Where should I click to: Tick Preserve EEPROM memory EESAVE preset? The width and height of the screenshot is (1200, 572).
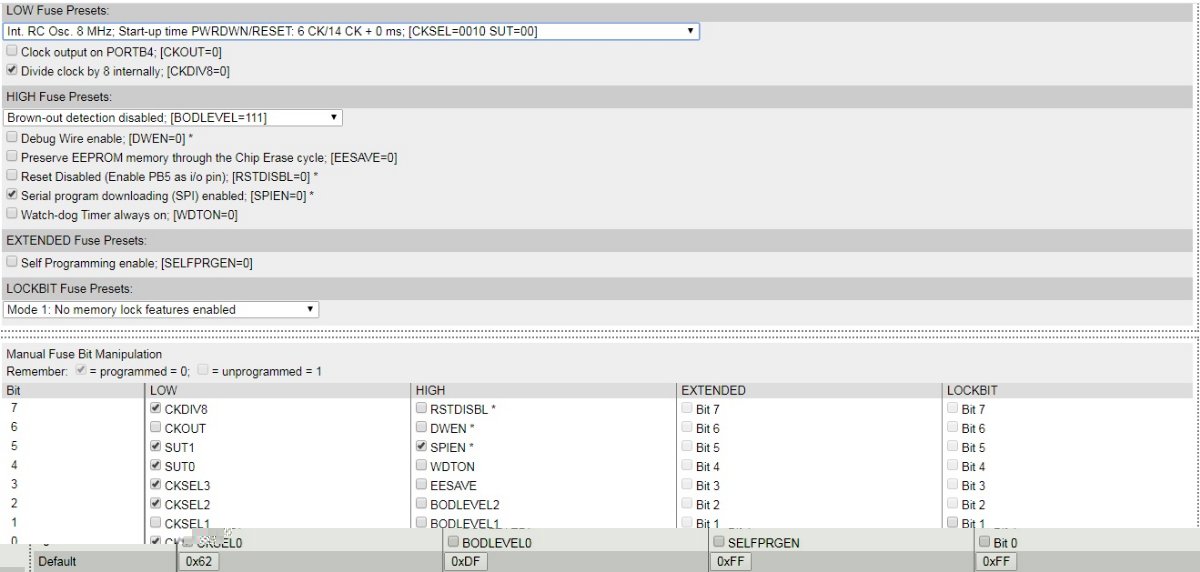(12, 157)
